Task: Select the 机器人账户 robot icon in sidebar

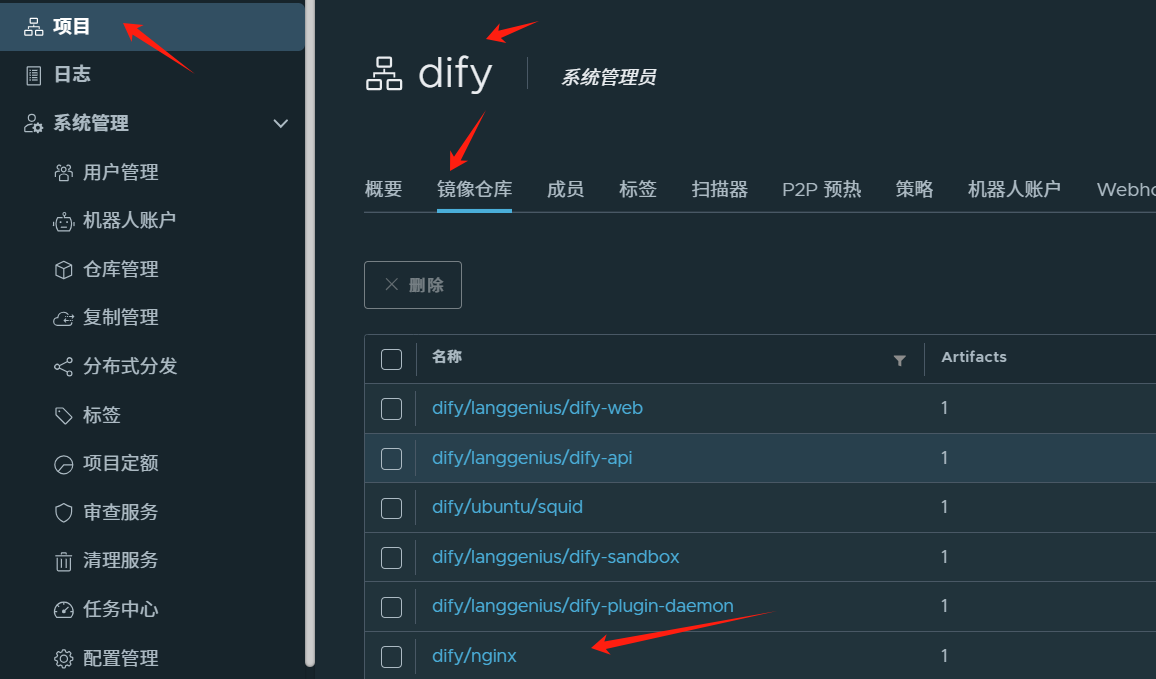Action: click(63, 221)
